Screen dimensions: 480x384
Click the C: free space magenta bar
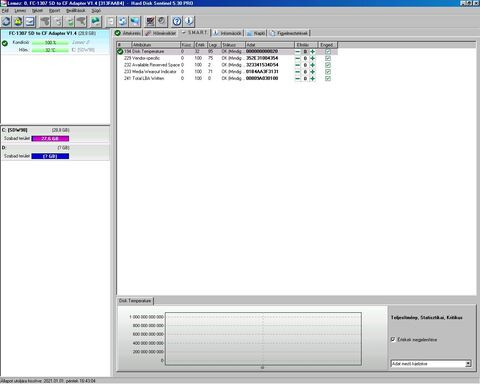pyautogui.click(x=50, y=138)
